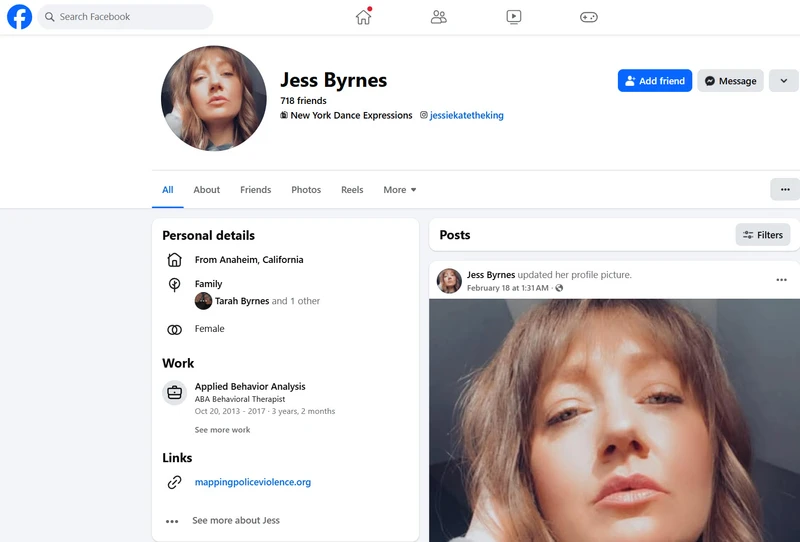Click the Message button

tap(730, 81)
